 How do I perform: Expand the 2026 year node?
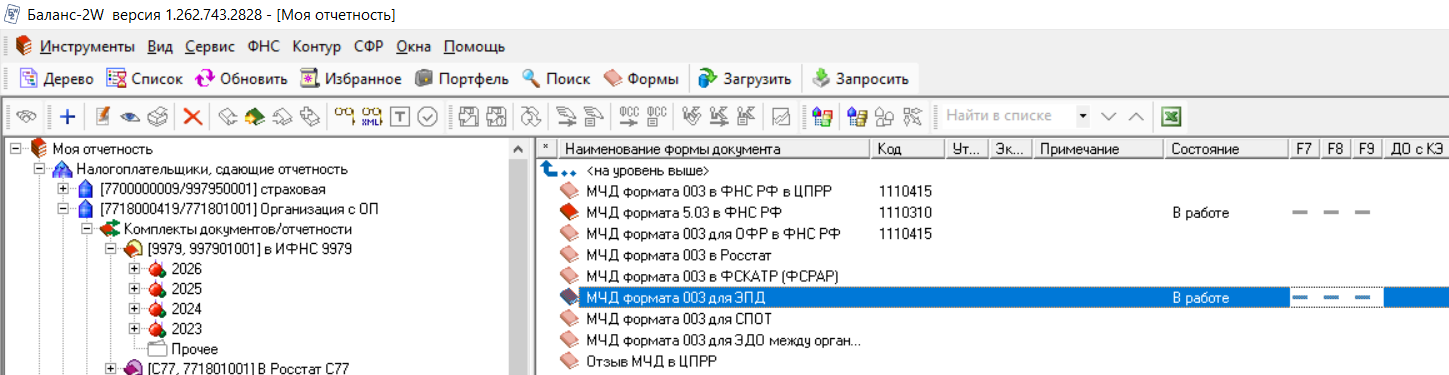135,269
